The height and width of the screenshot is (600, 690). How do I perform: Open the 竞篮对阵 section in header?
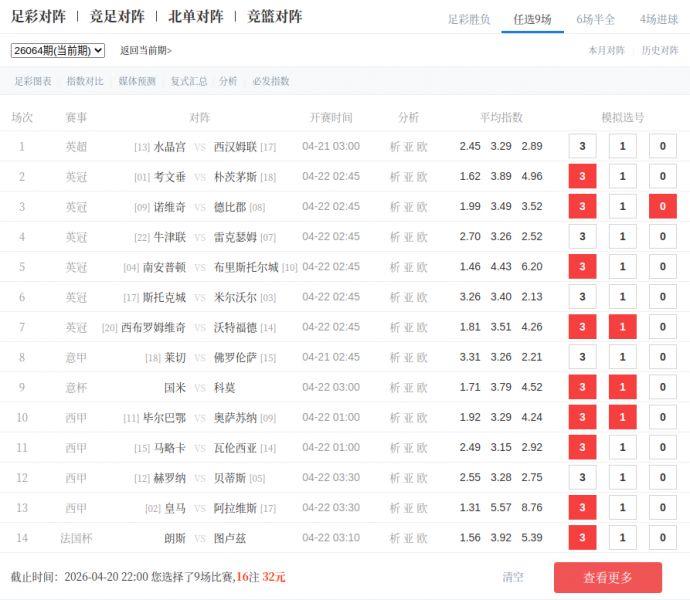[x=275, y=16]
